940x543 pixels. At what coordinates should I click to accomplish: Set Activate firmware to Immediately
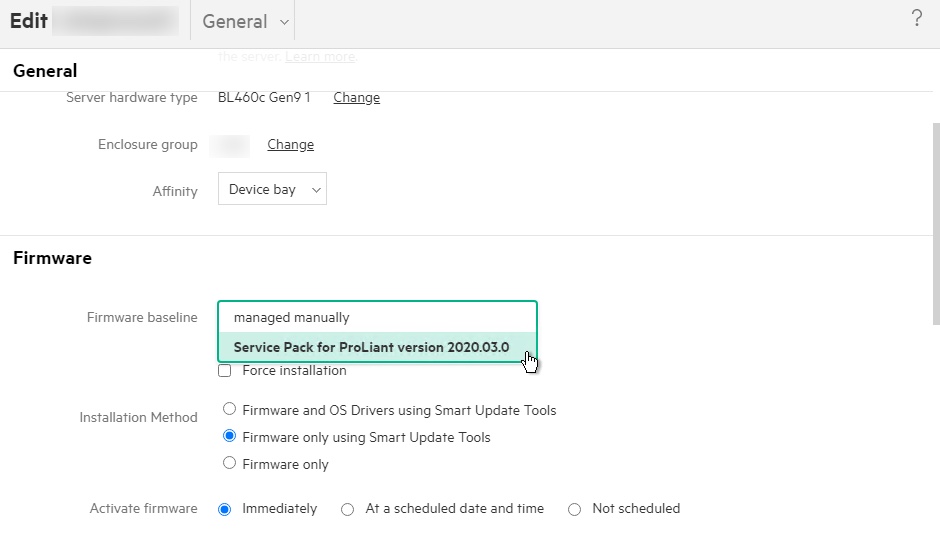tap(225, 509)
